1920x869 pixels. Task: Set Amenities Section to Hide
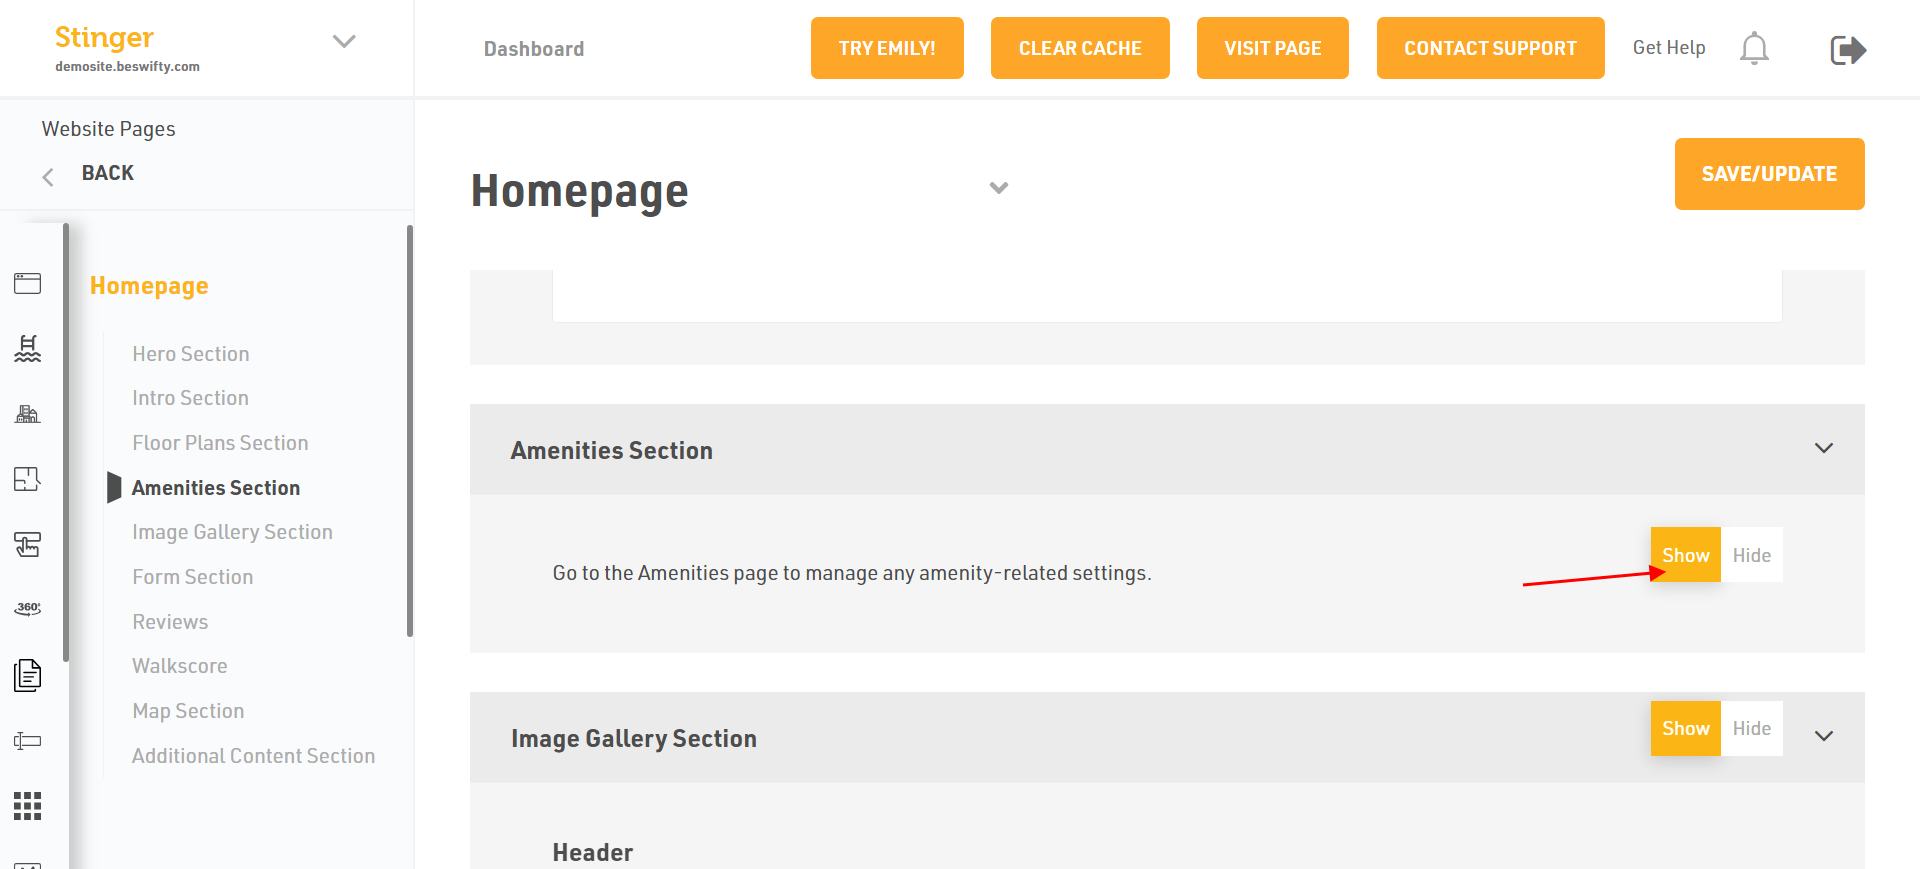pyautogui.click(x=1751, y=555)
